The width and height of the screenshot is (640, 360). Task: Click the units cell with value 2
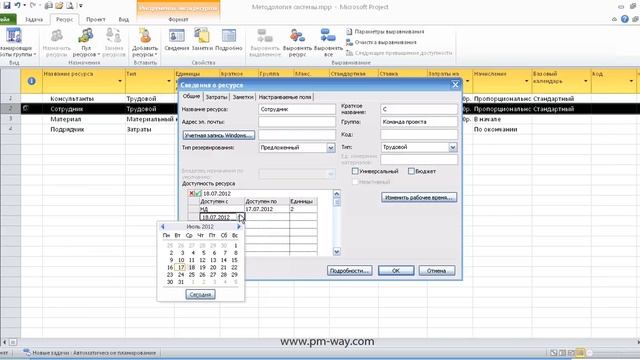click(303, 209)
